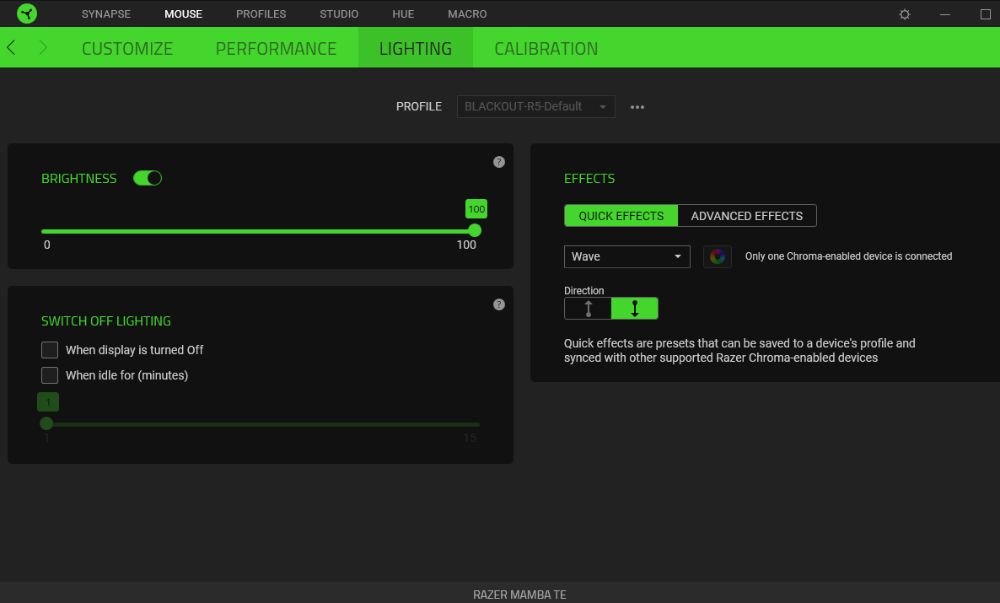Maximize the Razer Synapse window

(x=985, y=14)
